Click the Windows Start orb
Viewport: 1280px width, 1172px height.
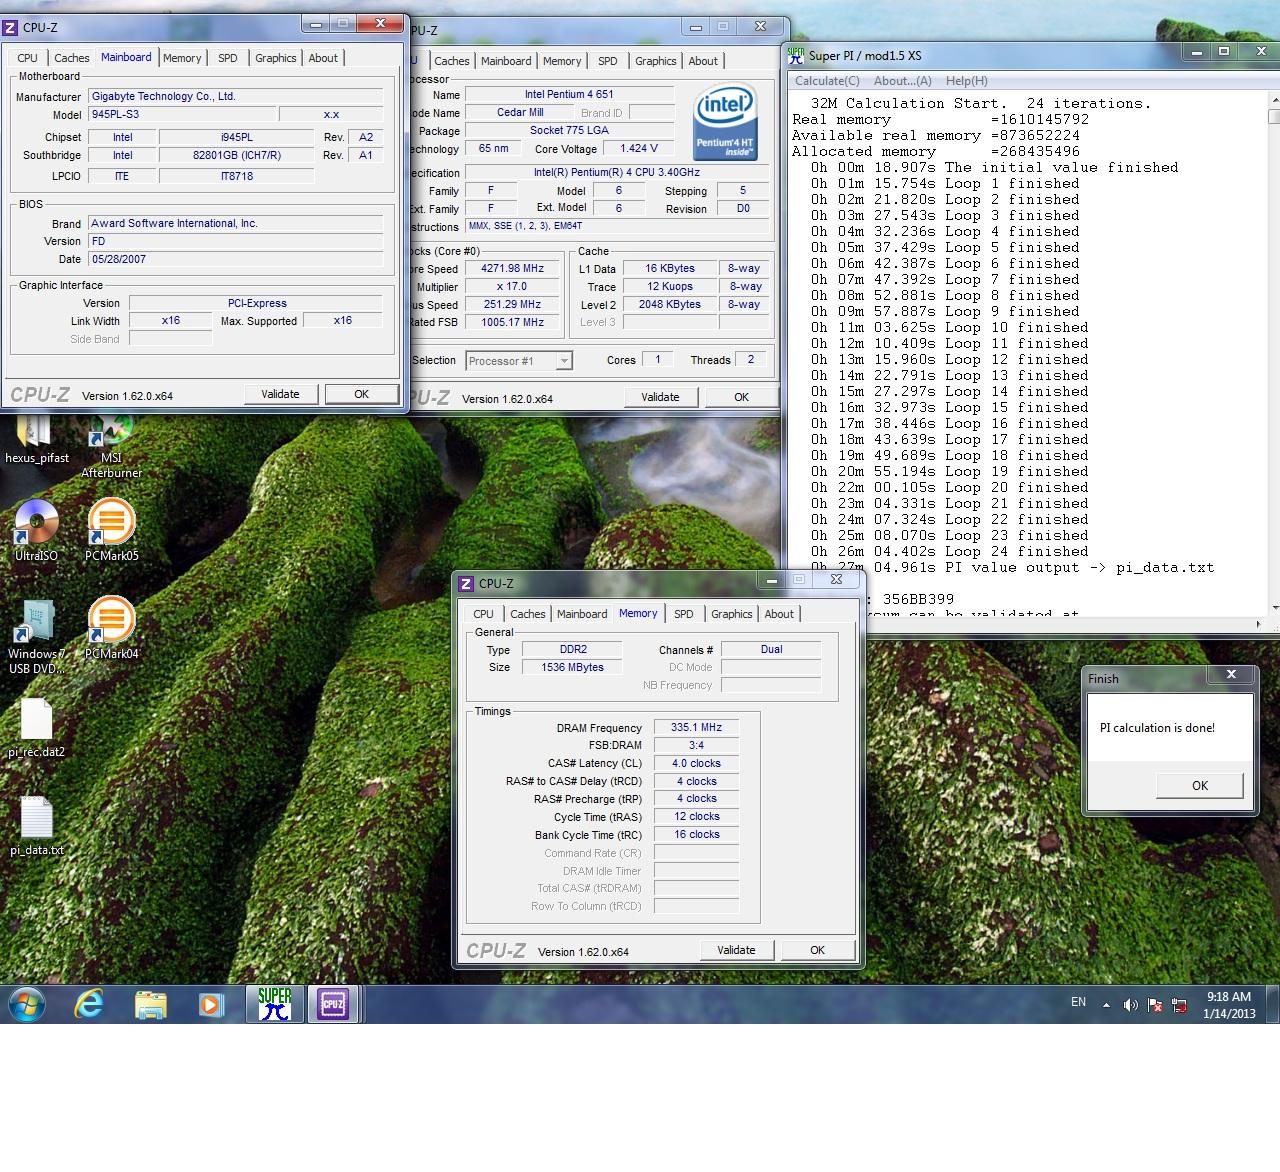coord(27,1004)
